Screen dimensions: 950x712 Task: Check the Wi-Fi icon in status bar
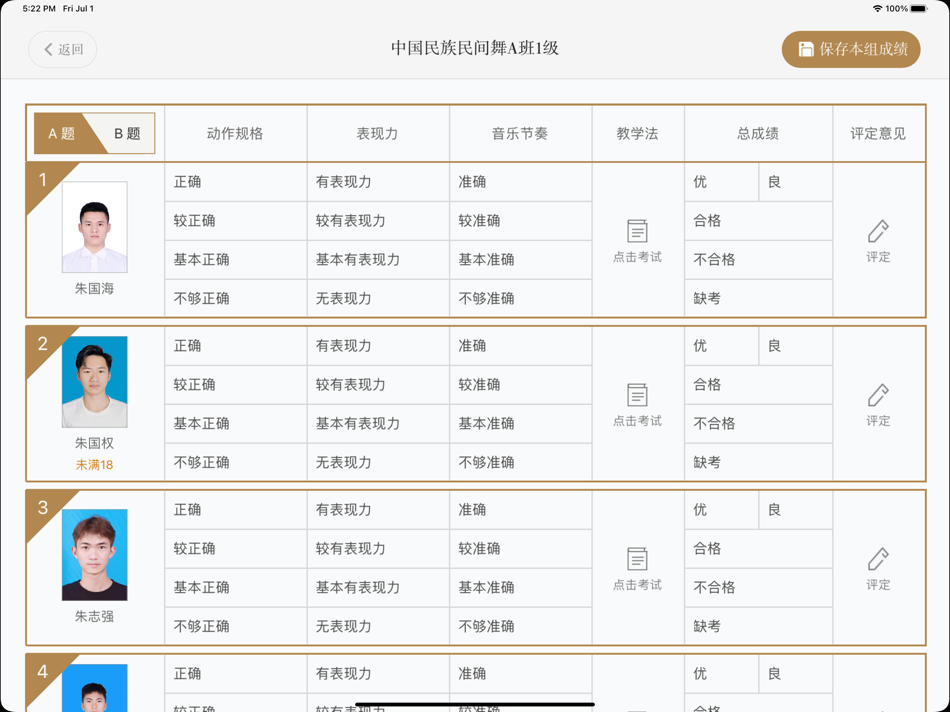coord(877,8)
